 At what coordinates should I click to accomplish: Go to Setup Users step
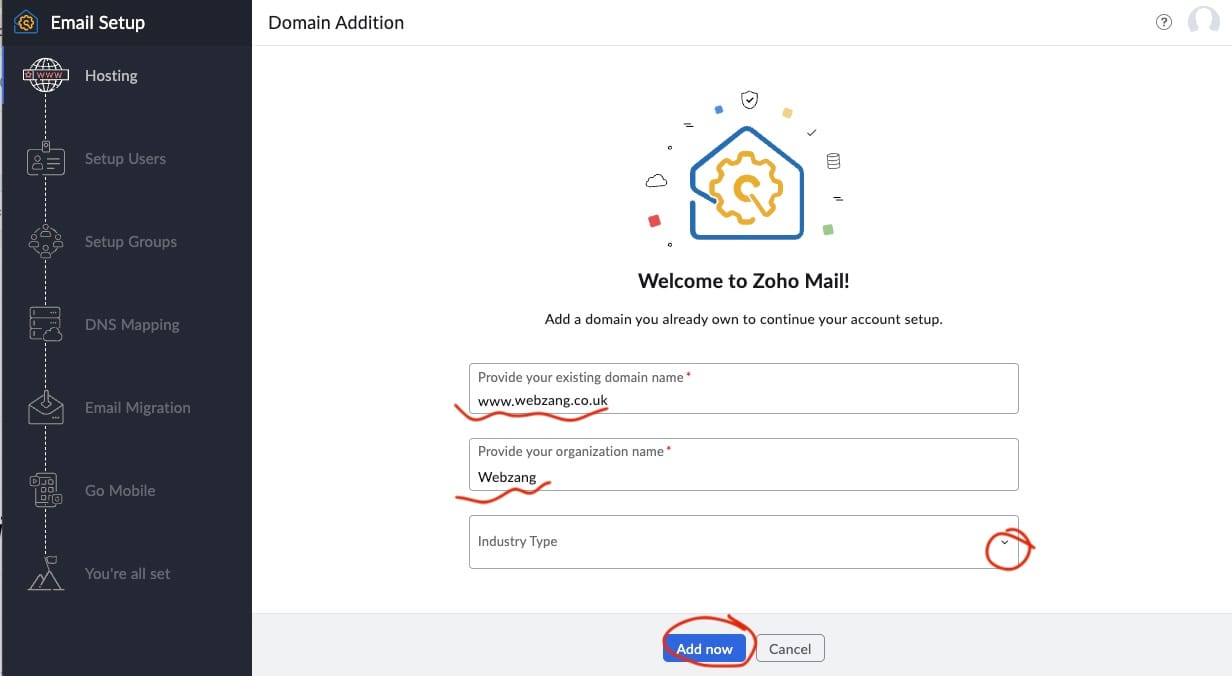[x=125, y=159]
